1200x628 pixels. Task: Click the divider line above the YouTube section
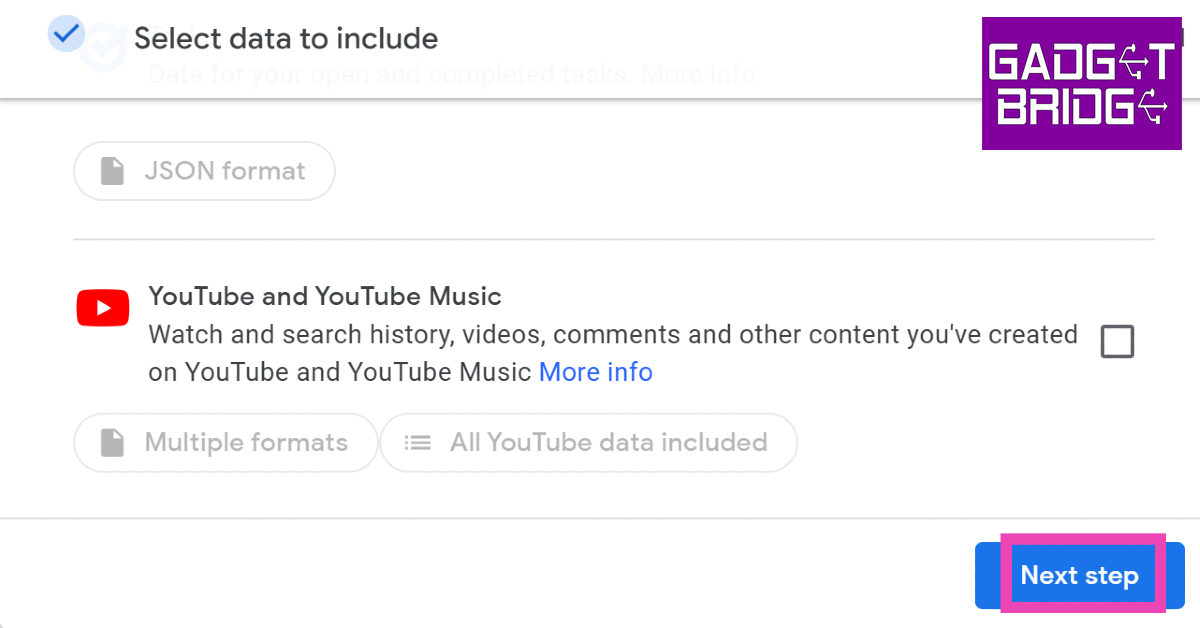pos(613,240)
